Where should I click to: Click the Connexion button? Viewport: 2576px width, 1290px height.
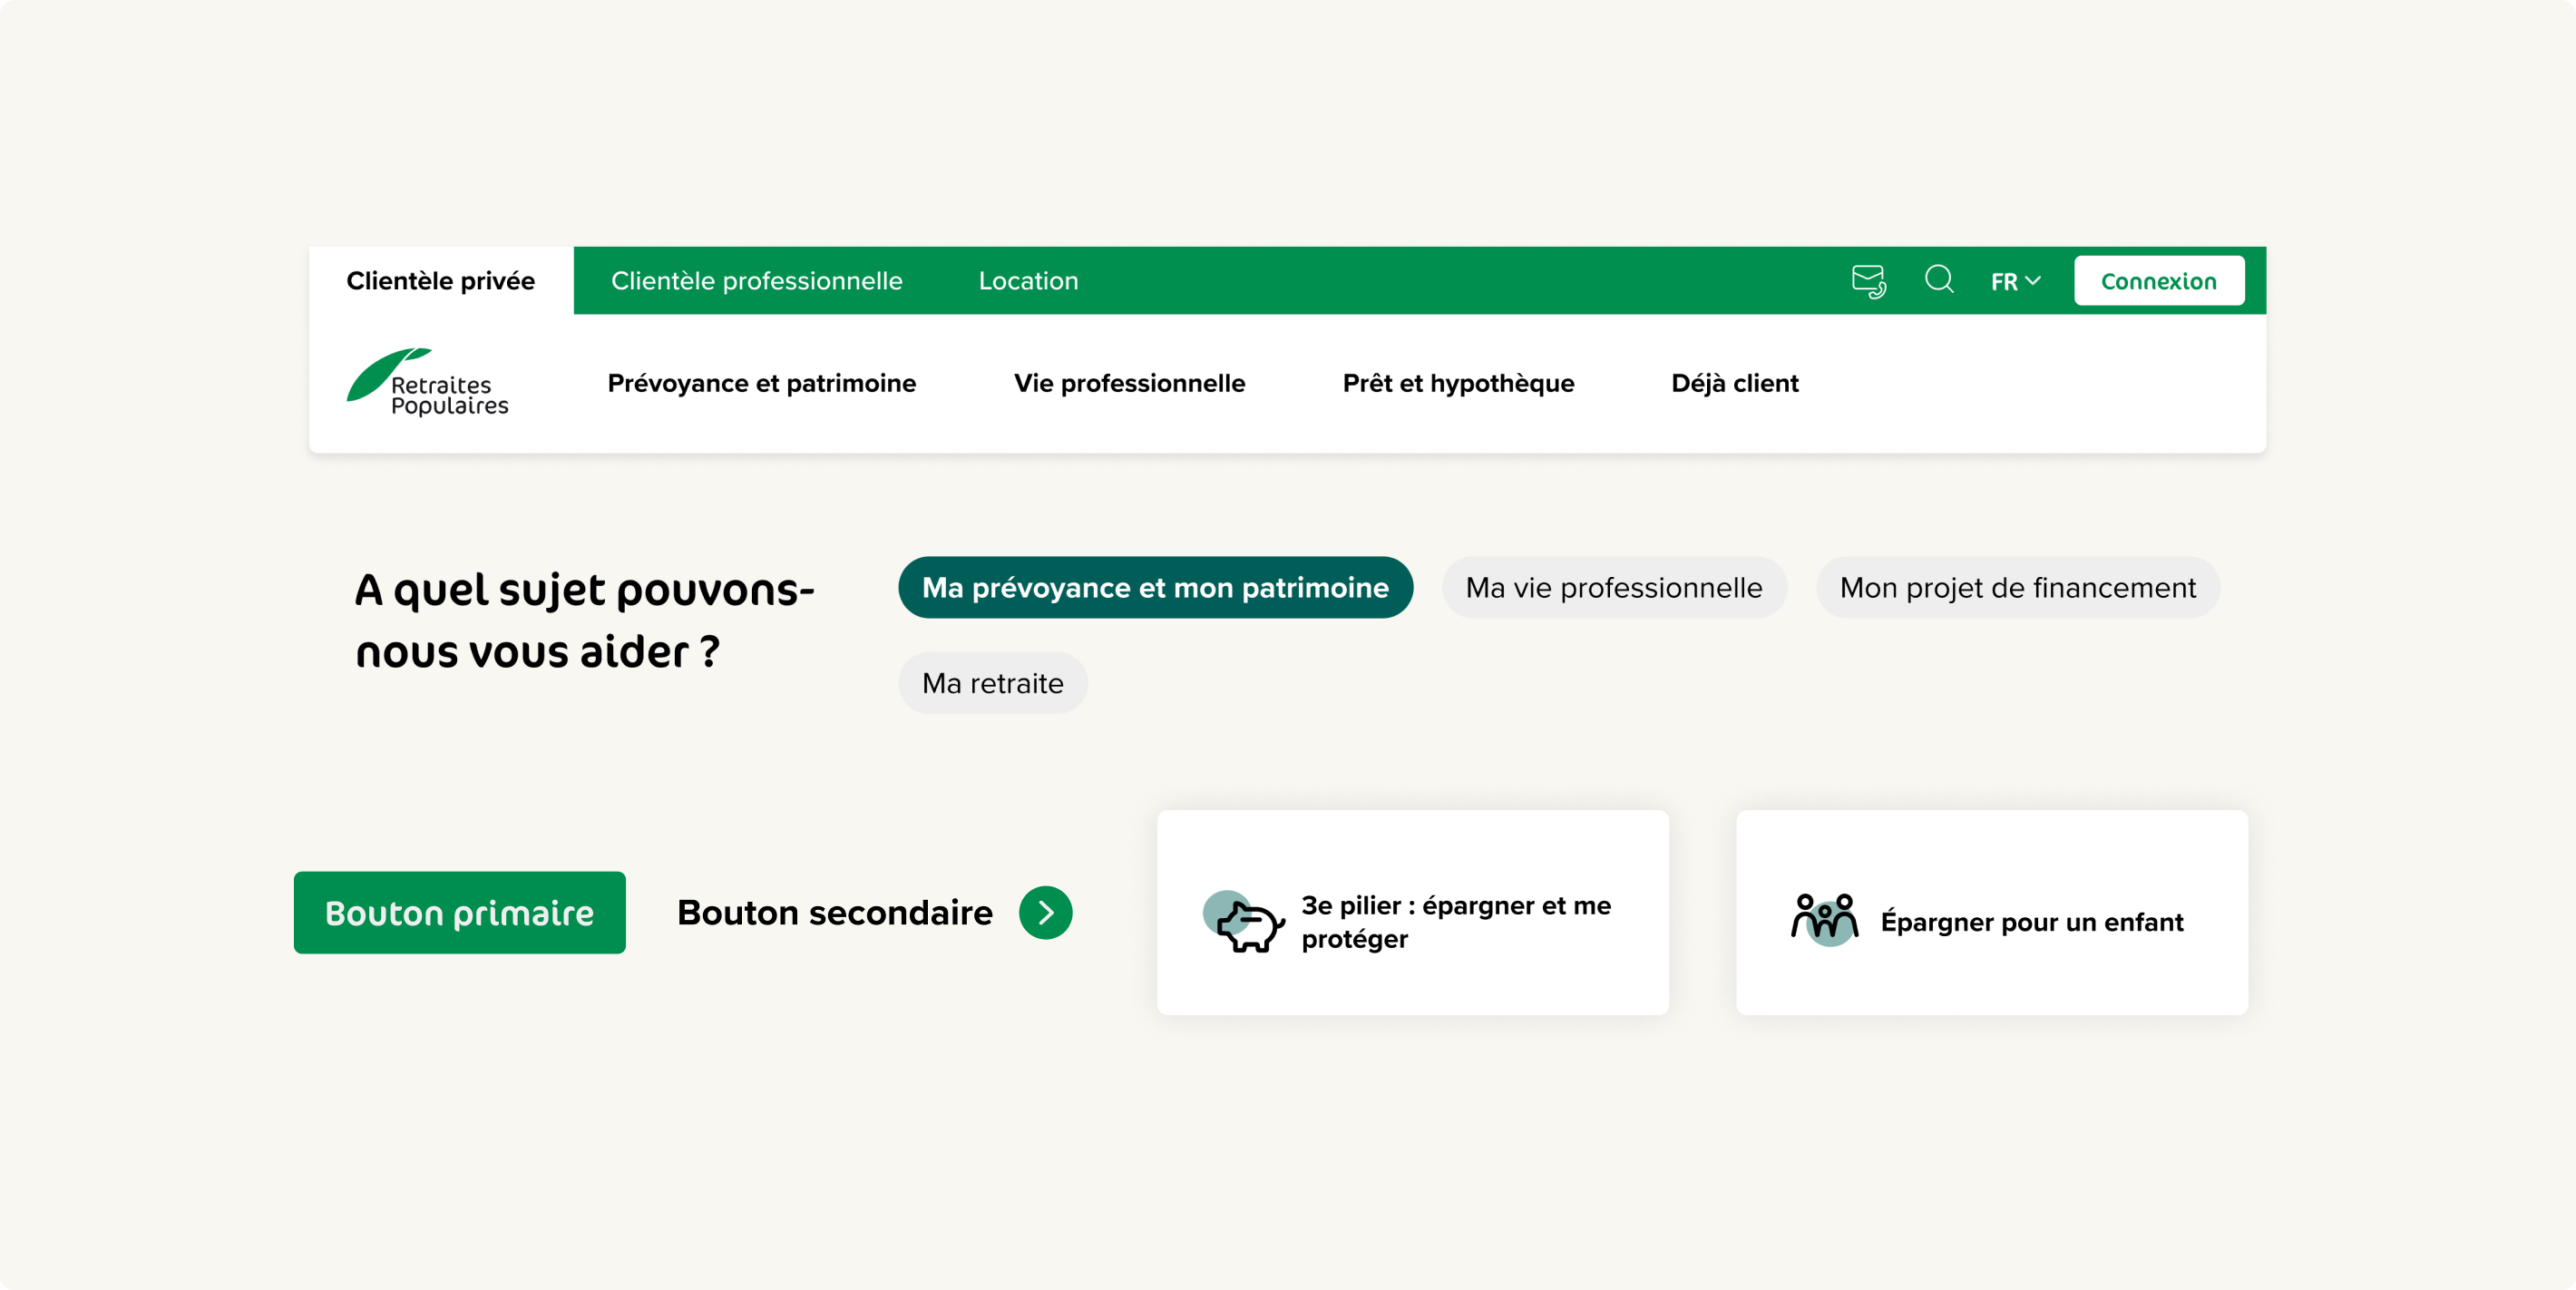pos(2159,281)
